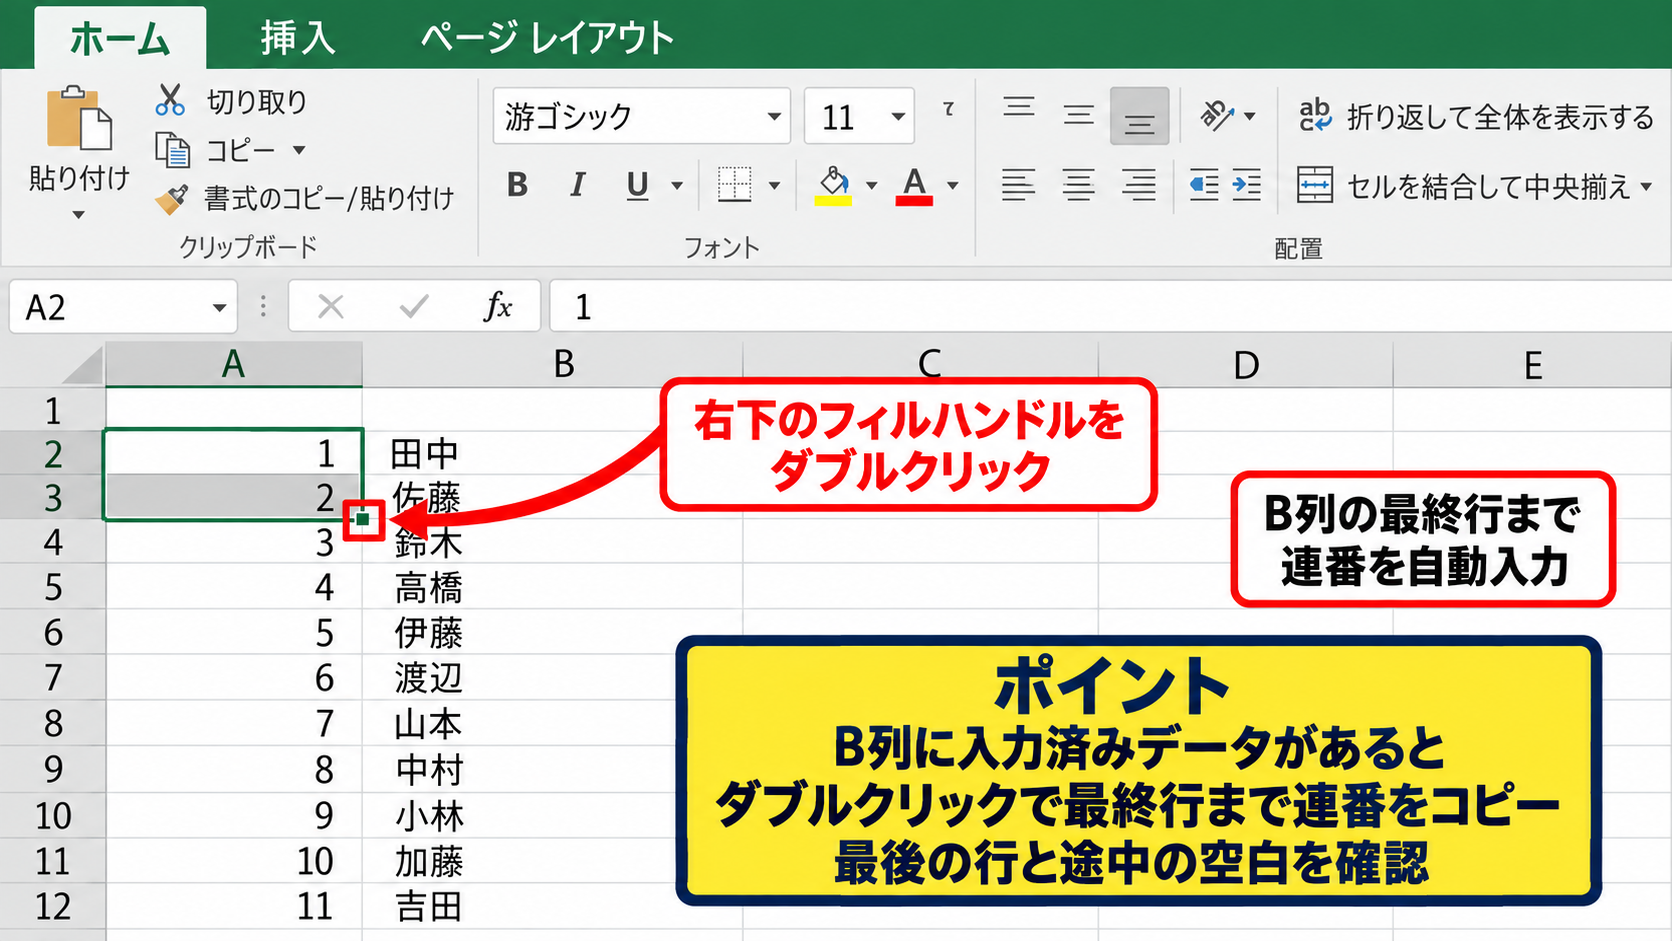Screen dimensions: 1672x941
Task: Switch to the ページ レイアウト tab
Action: click(547, 39)
